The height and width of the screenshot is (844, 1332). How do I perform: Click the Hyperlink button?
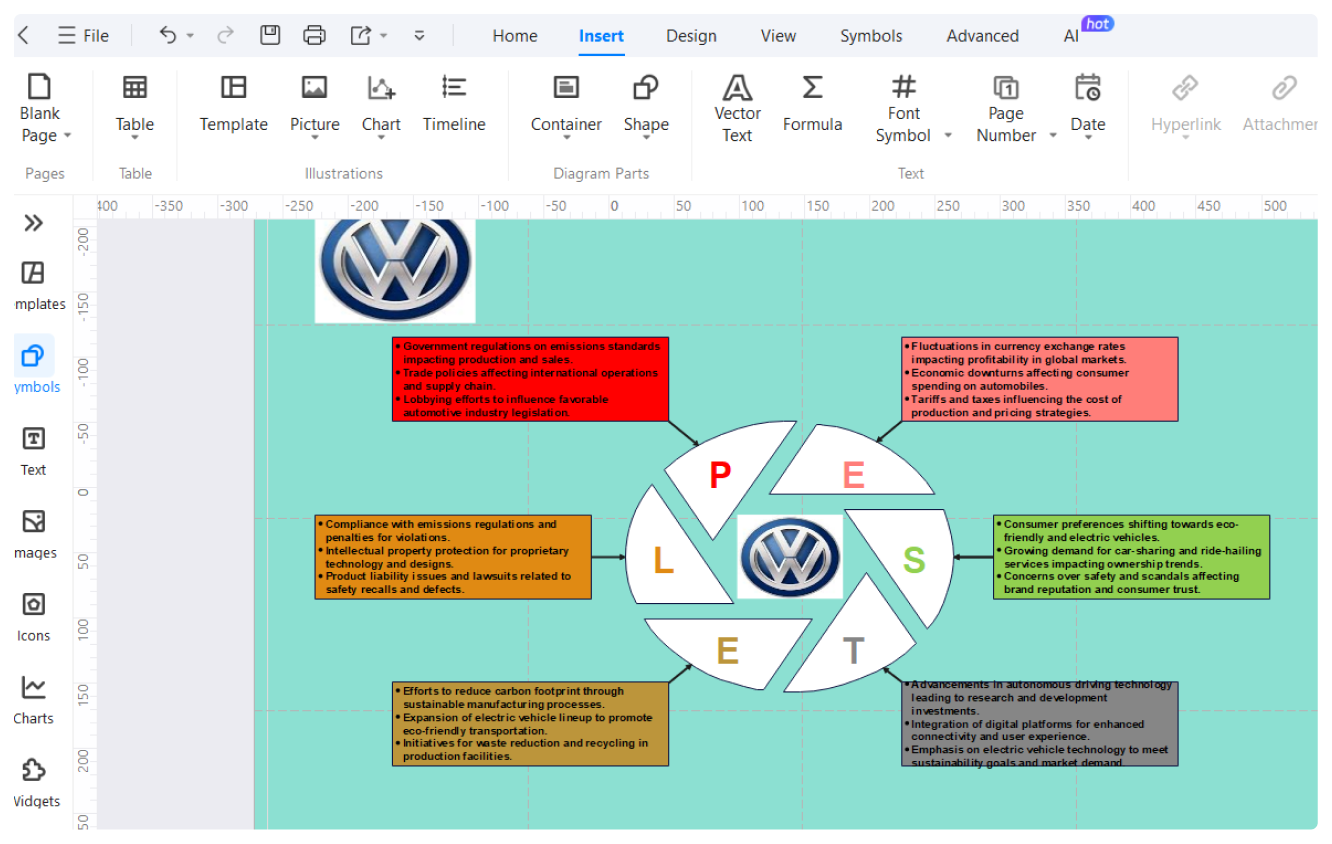(1185, 103)
